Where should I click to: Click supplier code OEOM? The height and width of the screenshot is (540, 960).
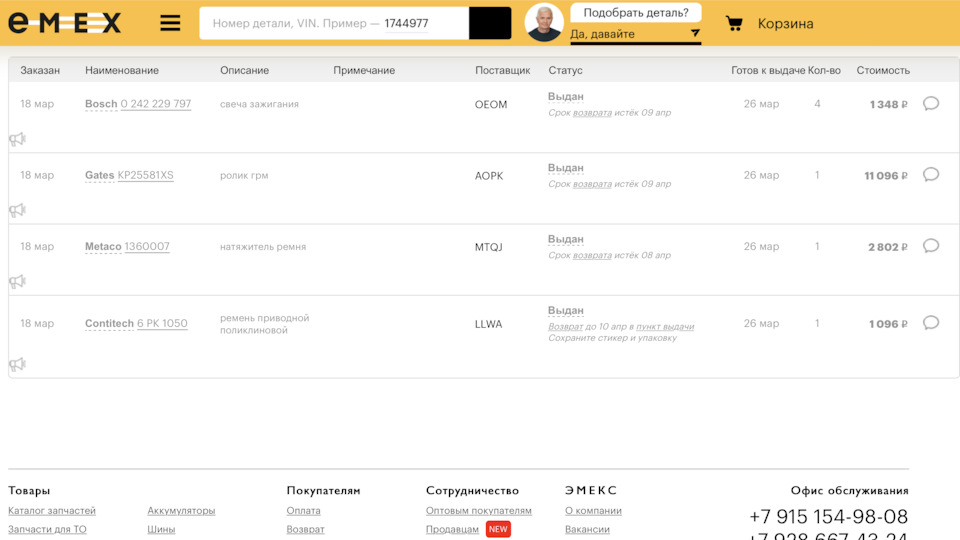point(491,104)
